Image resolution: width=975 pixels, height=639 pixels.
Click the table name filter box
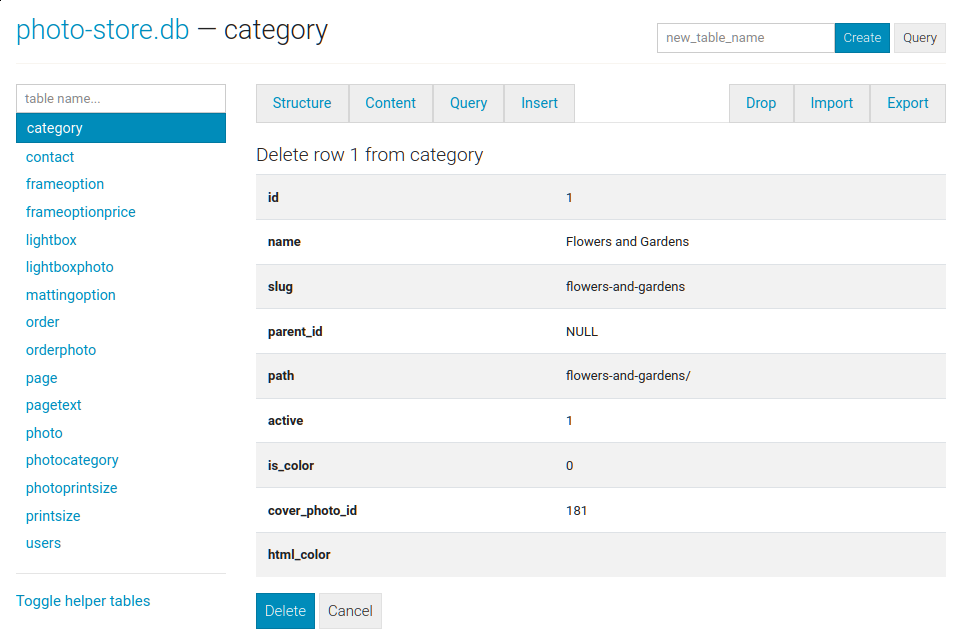[121, 99]
